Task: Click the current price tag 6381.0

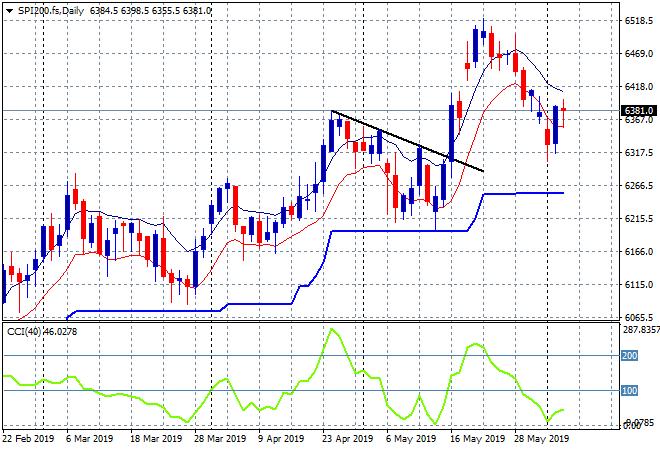Action: click(639, 111)
